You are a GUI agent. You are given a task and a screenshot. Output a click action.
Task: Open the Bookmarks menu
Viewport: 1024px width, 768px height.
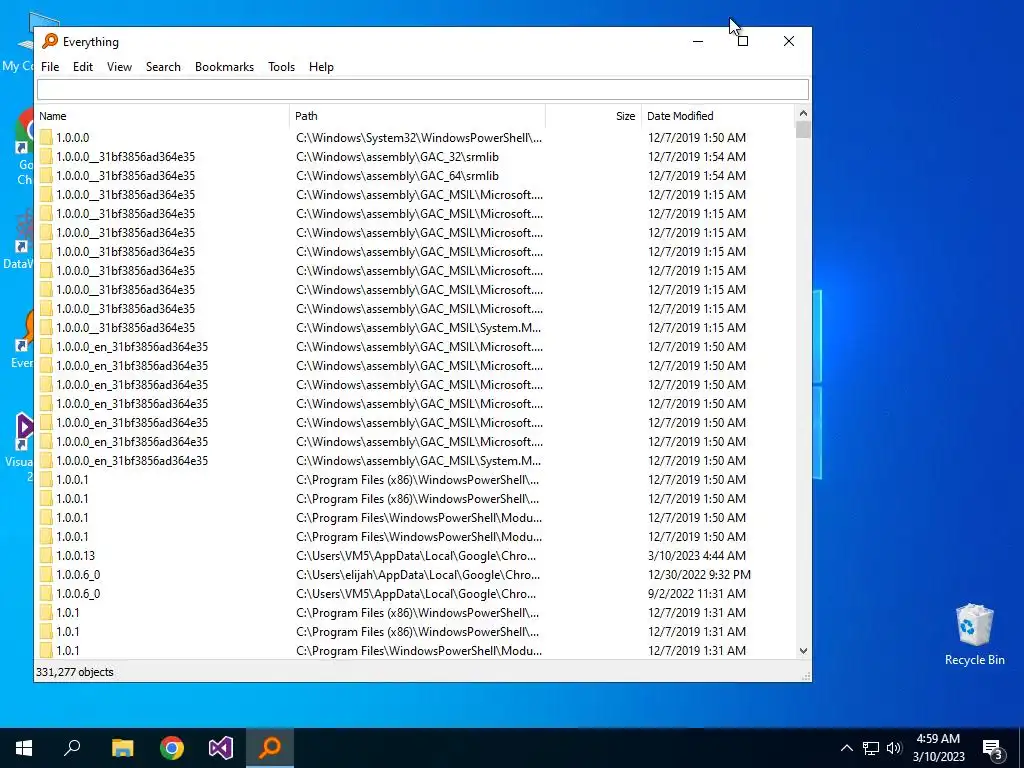coord(224,67)
